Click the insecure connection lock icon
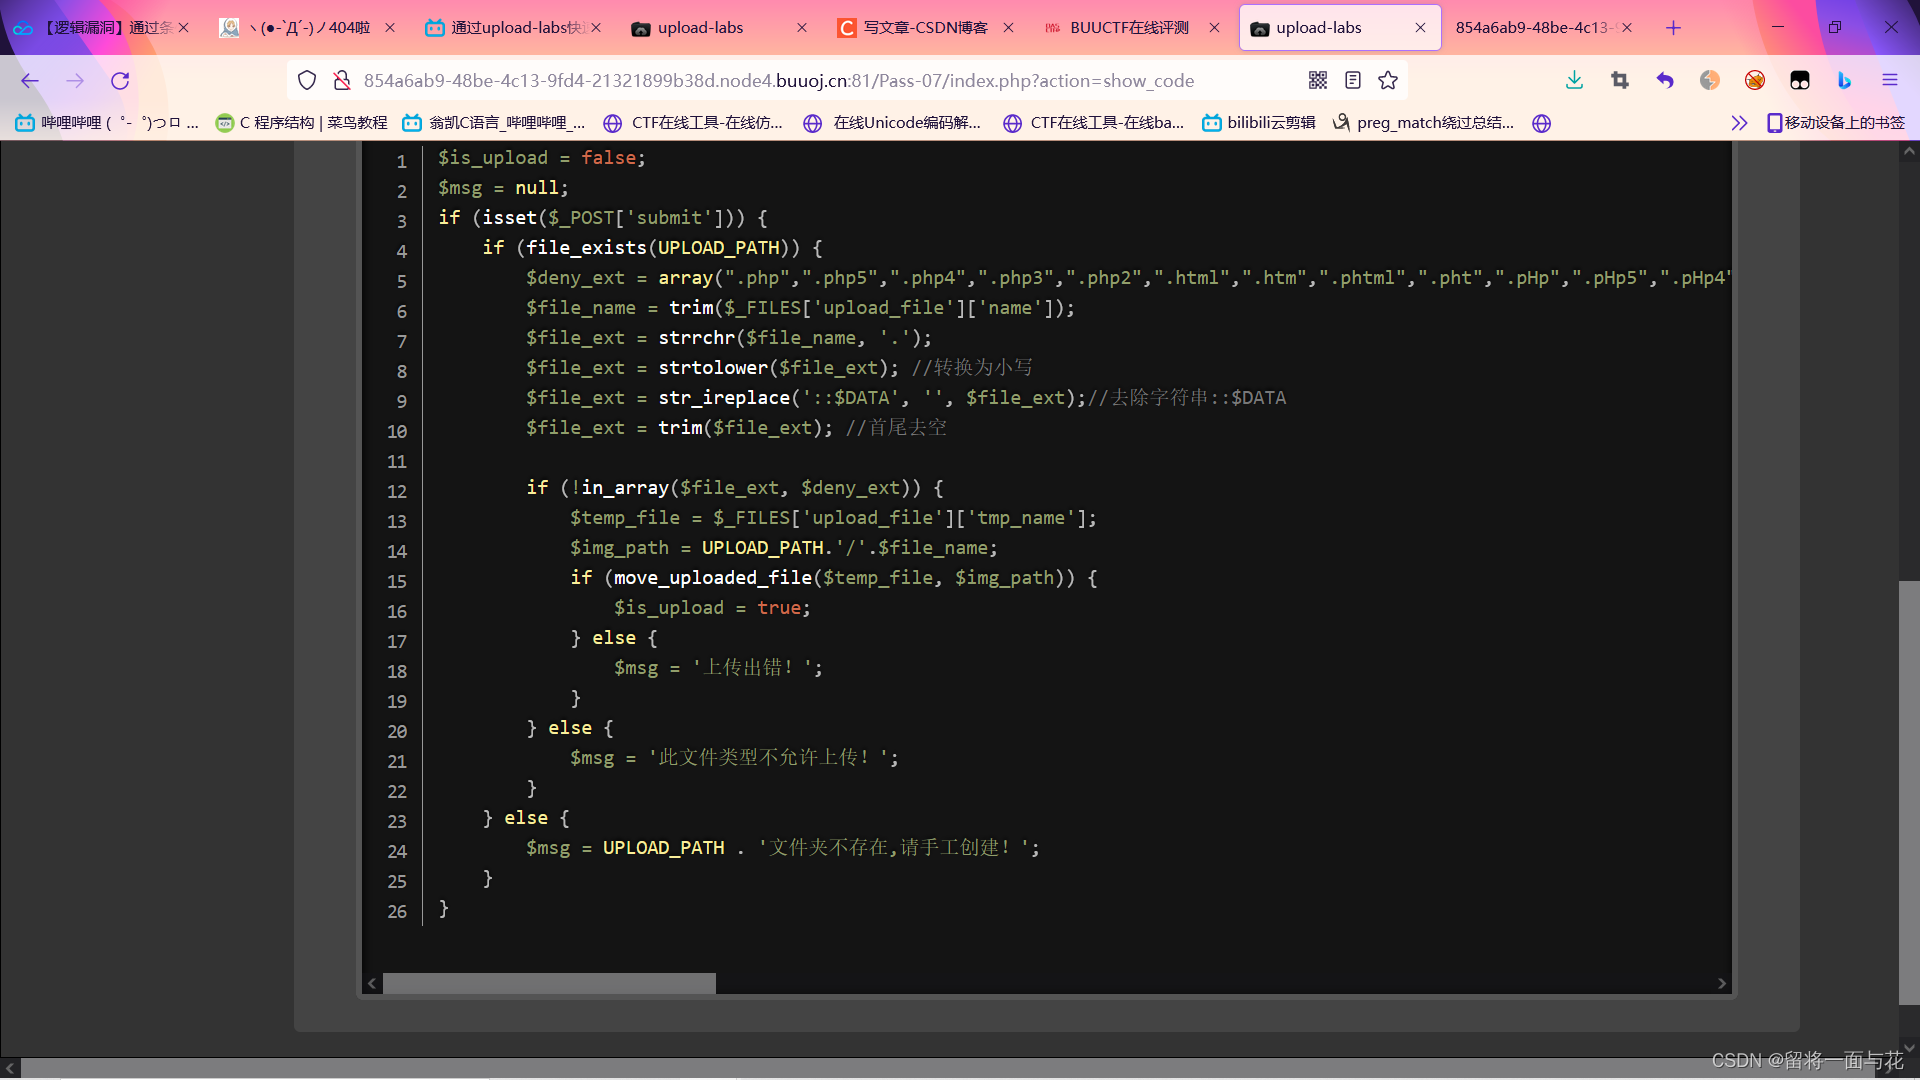Image resolution: width=1920 pixels, height=1080 pixels. (342, 81)
